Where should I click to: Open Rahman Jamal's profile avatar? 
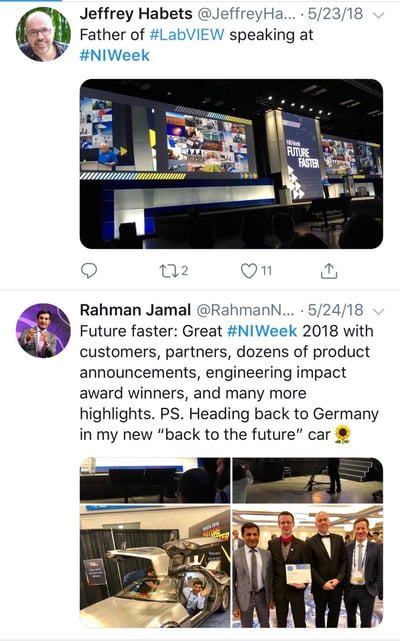(43, 330)
